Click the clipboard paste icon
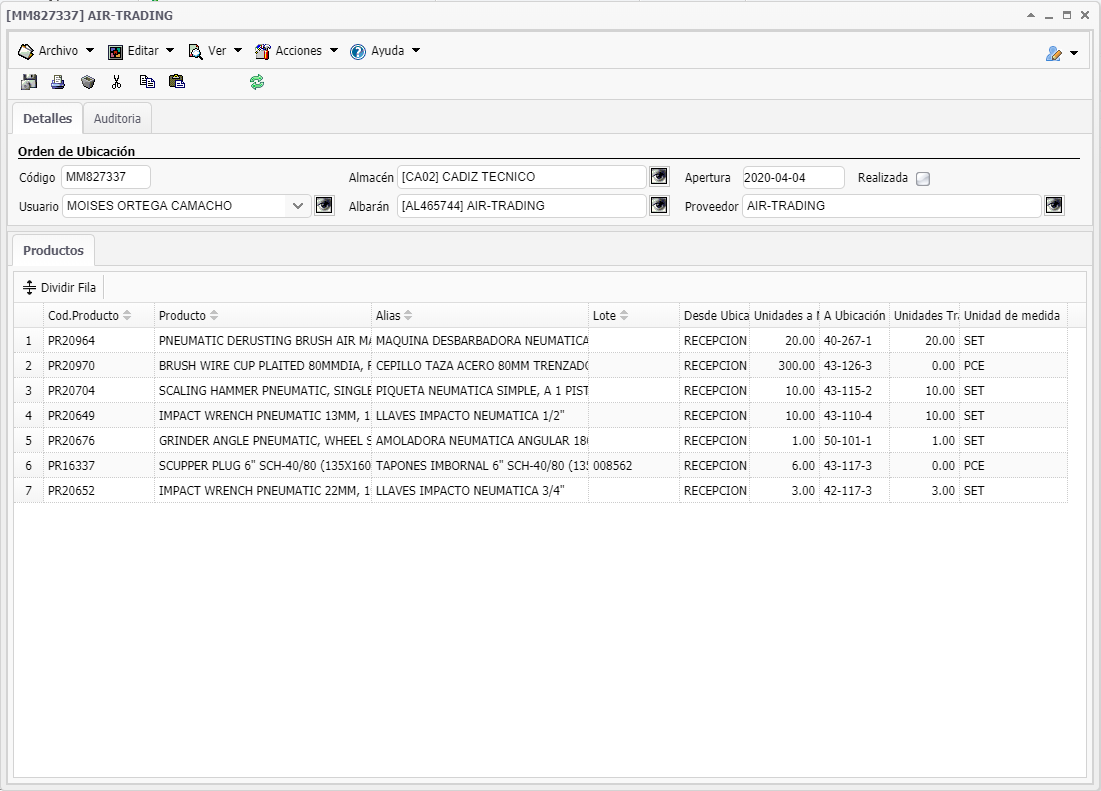 (x=177, y=83)
